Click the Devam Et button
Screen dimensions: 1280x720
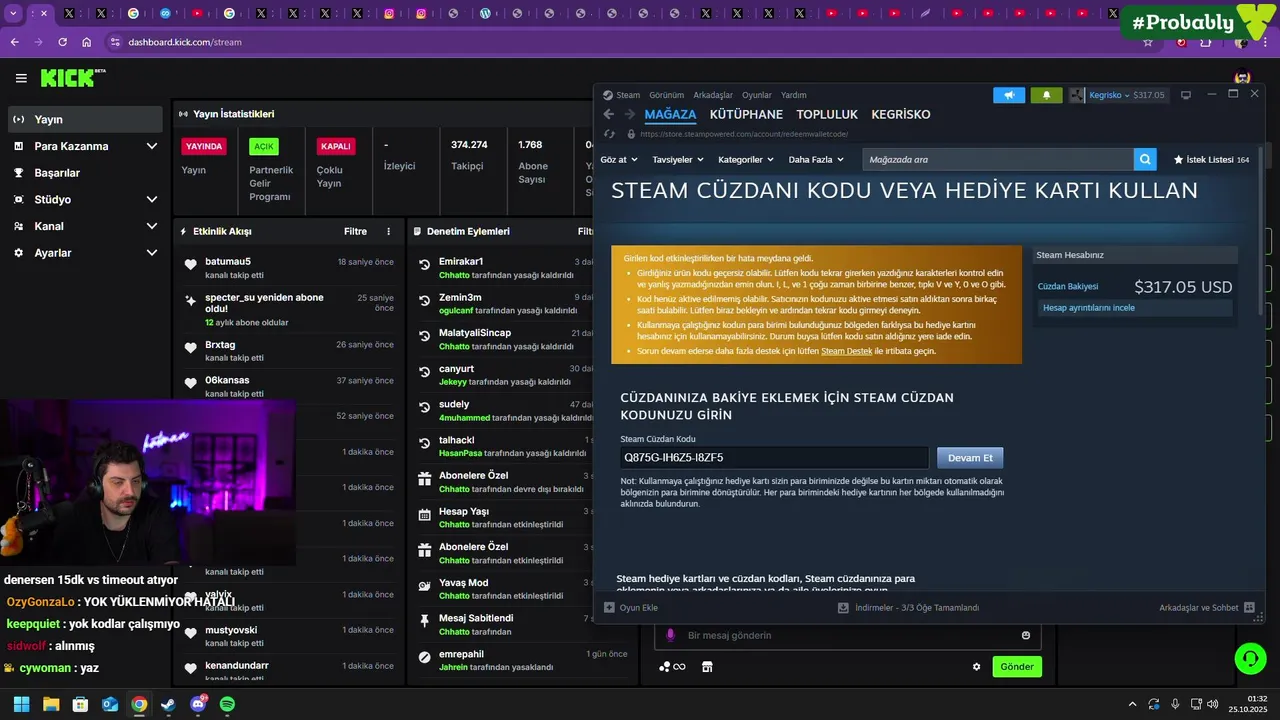pyautogui.click(x=970, y=458)
